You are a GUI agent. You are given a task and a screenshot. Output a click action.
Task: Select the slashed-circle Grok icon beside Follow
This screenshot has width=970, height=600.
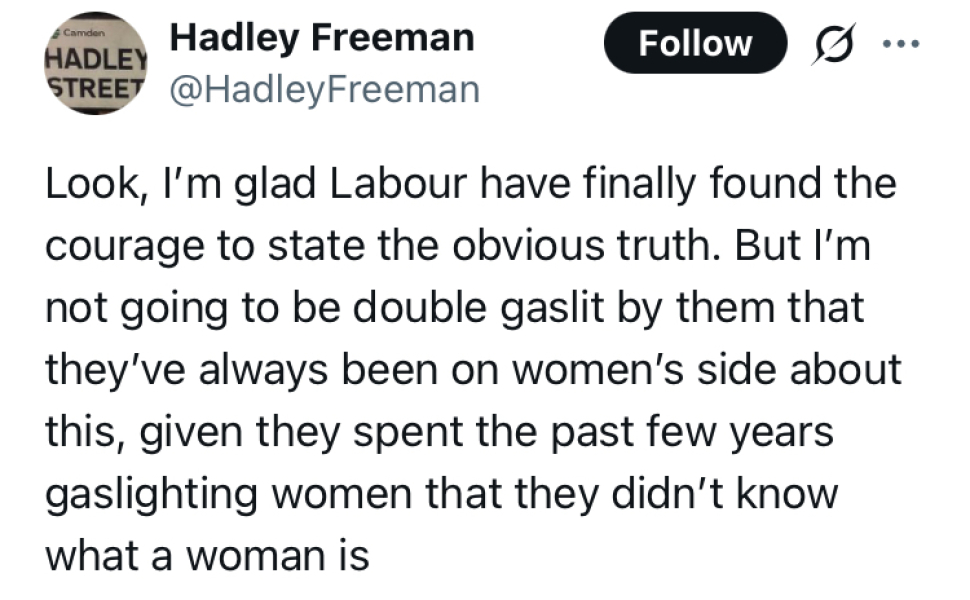pos(832,44)
